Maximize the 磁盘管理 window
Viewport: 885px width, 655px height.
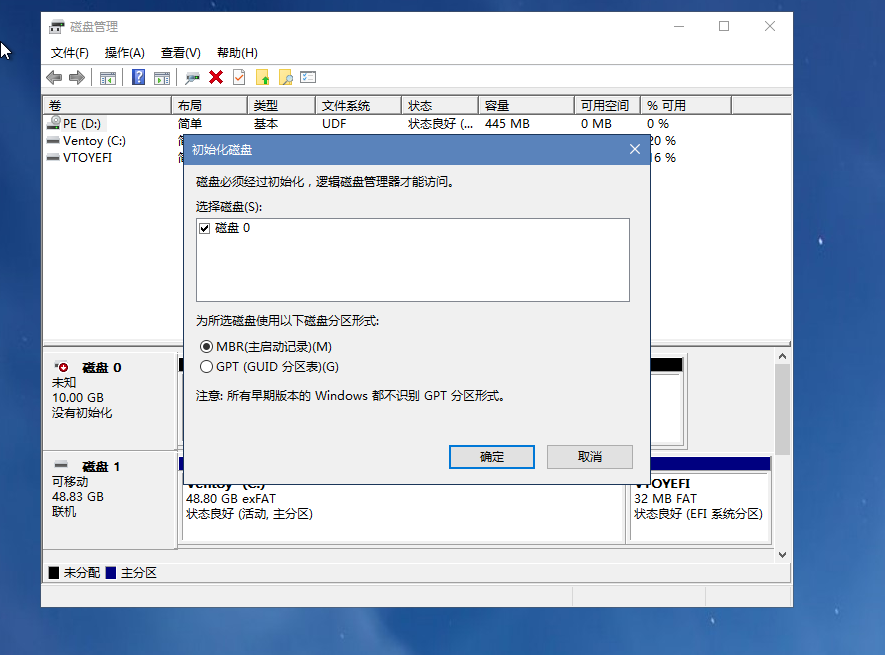[x=724, y=27]
